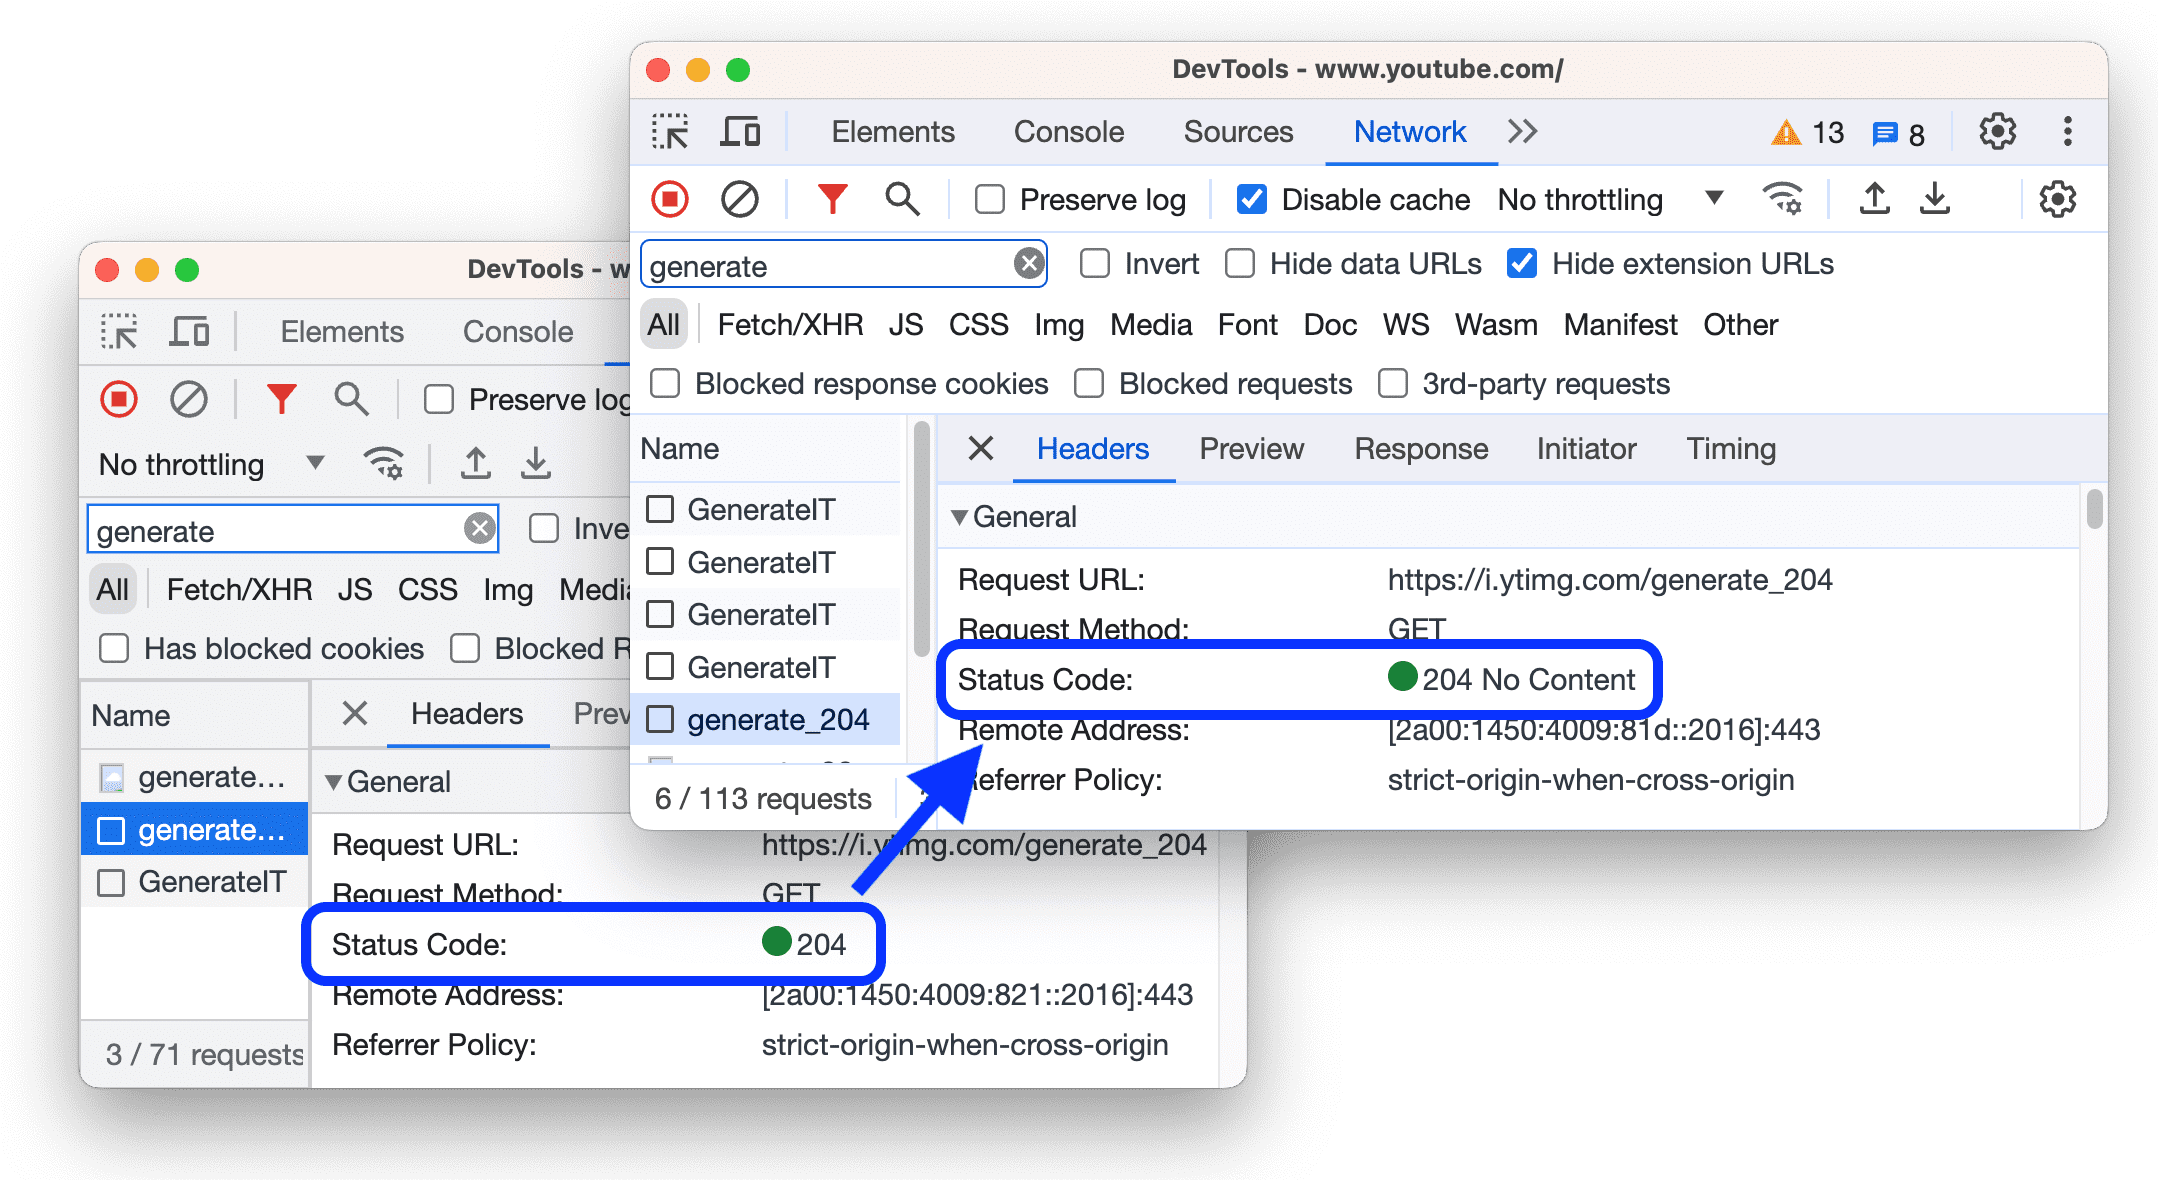Open the No throttling dropdown
Image resolution: width=2158 pixels, height=1180 pixels.
click(1599, 203)
